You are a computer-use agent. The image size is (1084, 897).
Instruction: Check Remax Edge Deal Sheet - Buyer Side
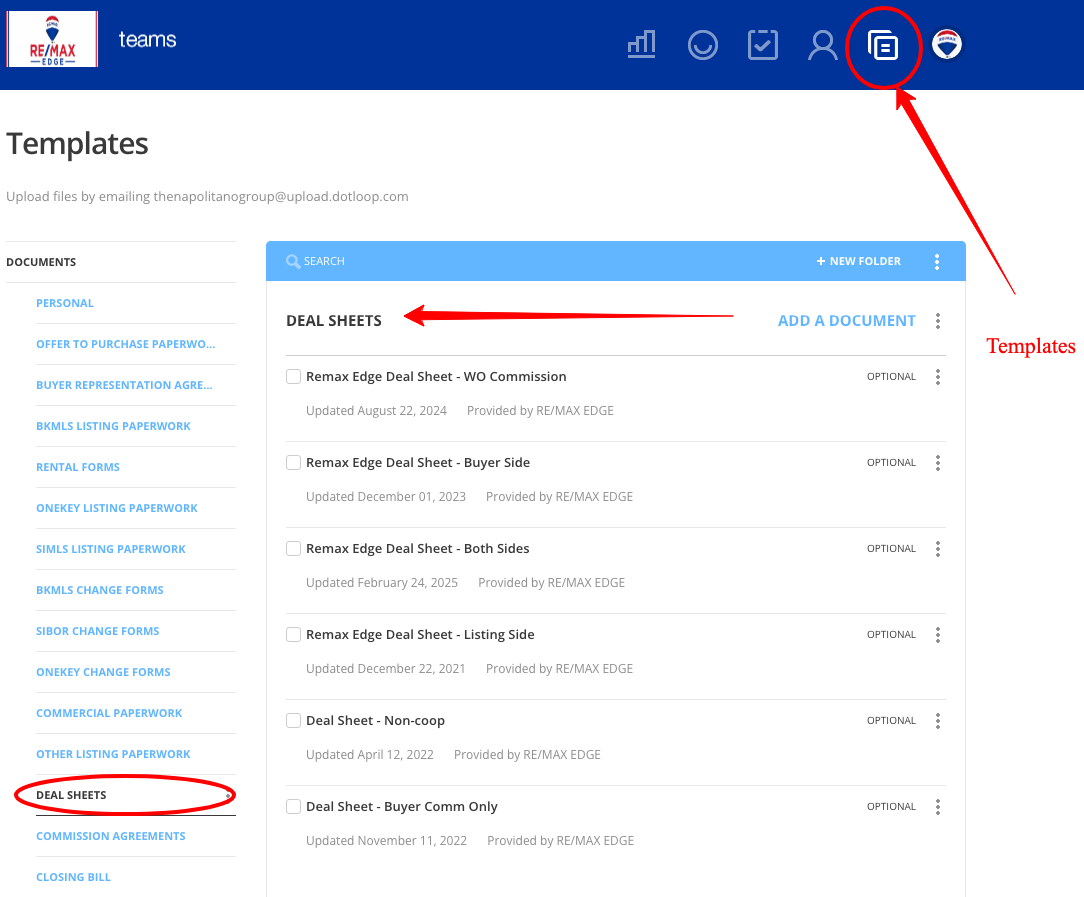pyautogui.click(x=293, y=462)
